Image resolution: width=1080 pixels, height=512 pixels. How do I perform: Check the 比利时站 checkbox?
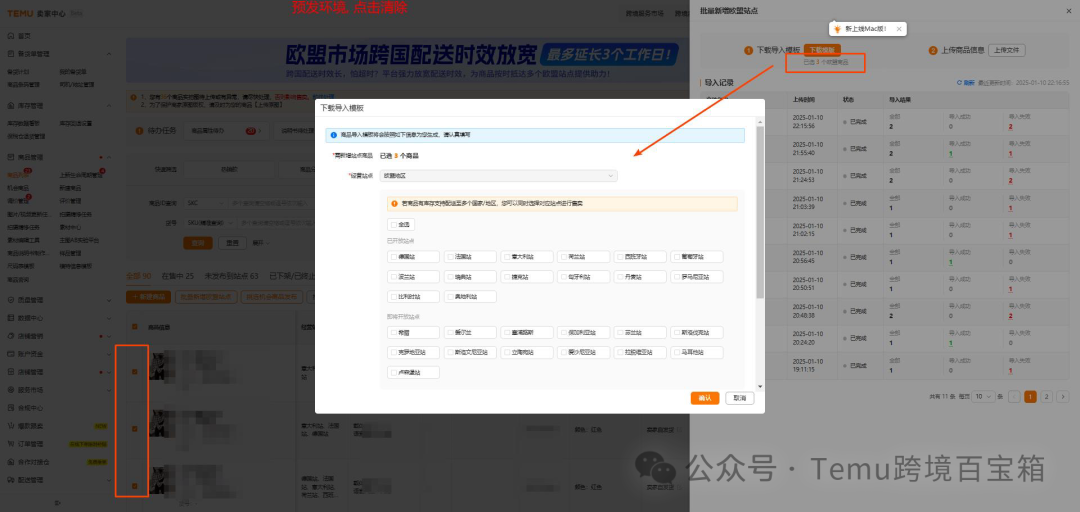(x=394, y=296)
